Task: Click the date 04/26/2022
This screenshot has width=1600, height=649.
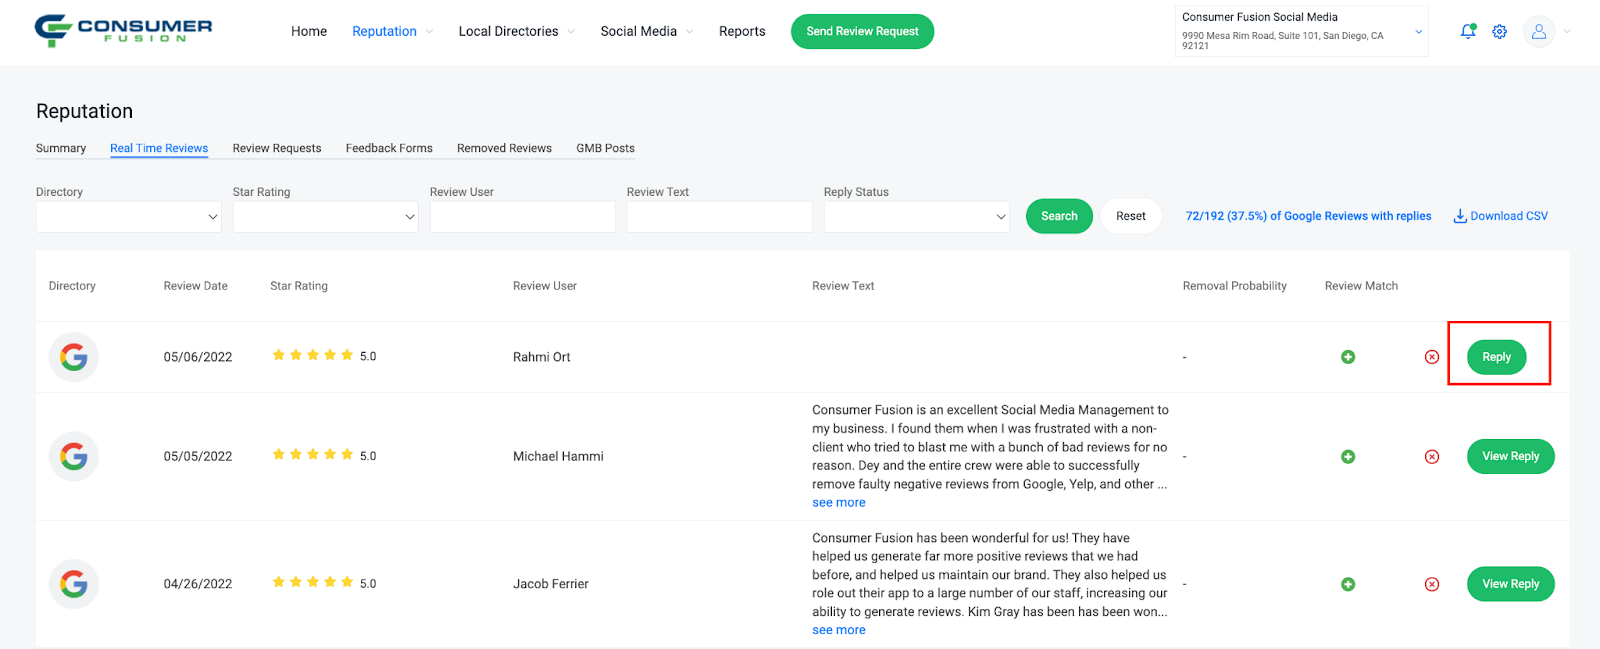Action: click(198, 584)
